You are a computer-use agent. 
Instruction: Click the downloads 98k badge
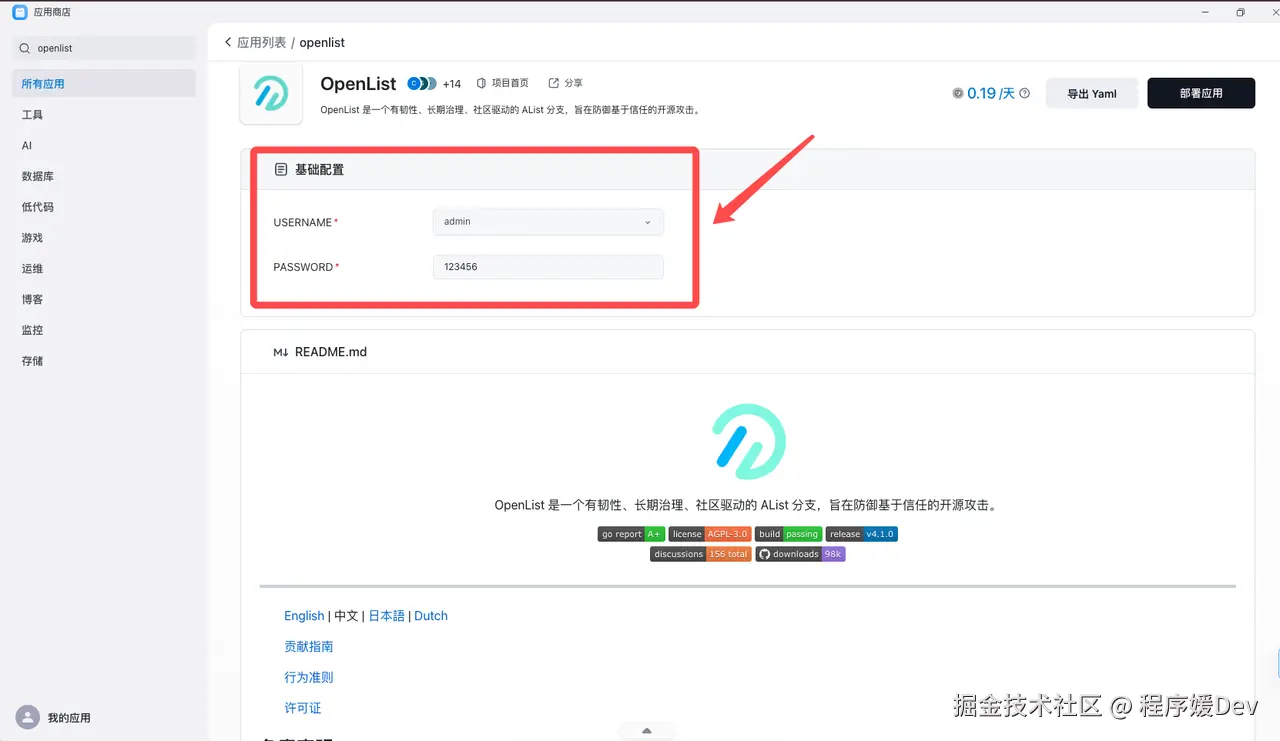point(800,554)
